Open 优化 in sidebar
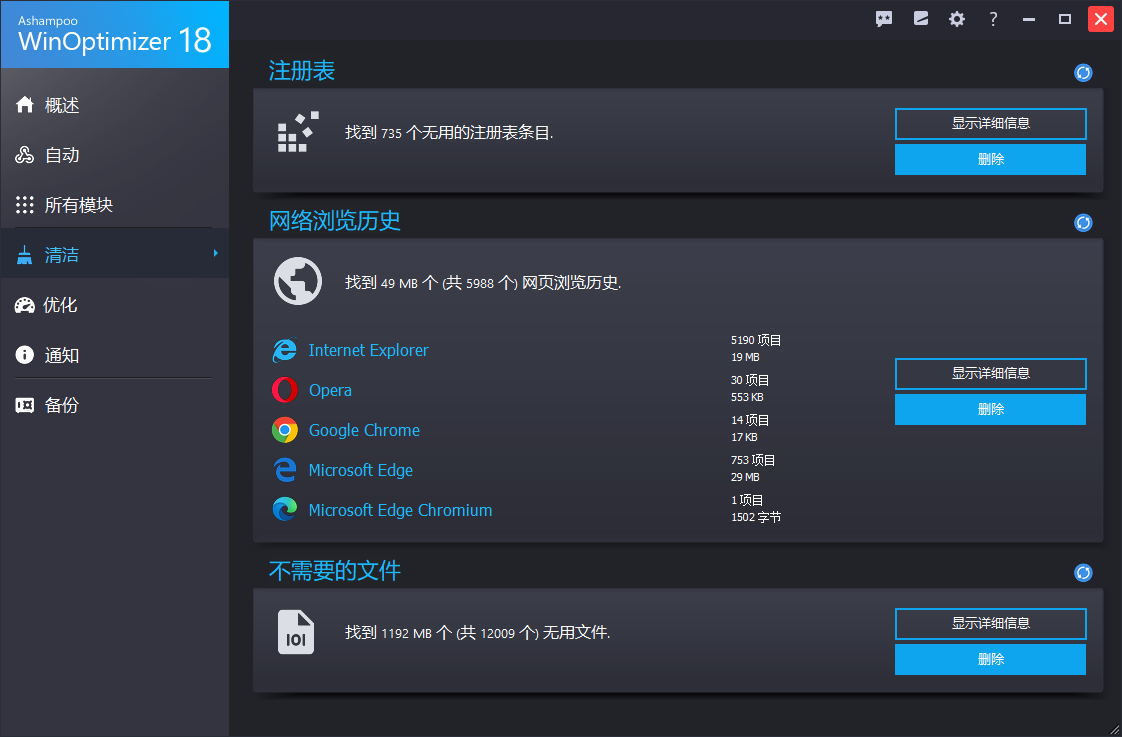This screenshot has width=1122, height=737. coord(114,306)
